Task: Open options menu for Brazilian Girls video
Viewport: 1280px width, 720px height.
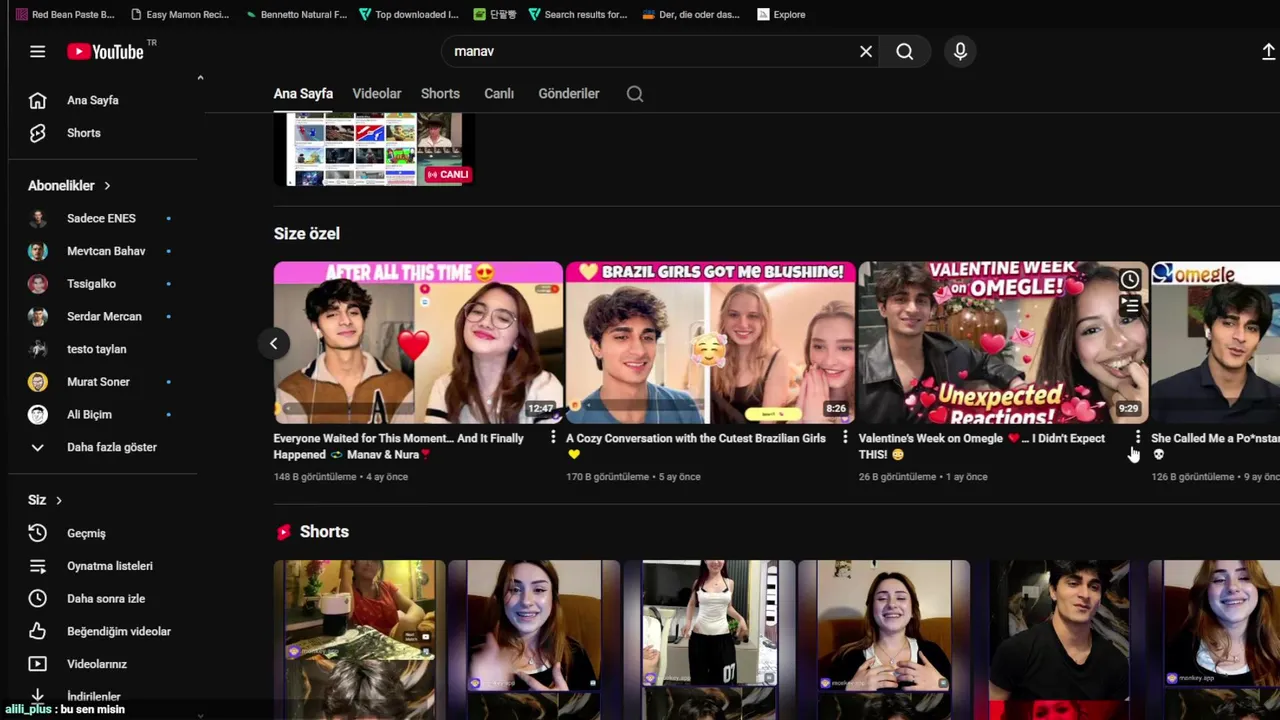Action: 845,438
